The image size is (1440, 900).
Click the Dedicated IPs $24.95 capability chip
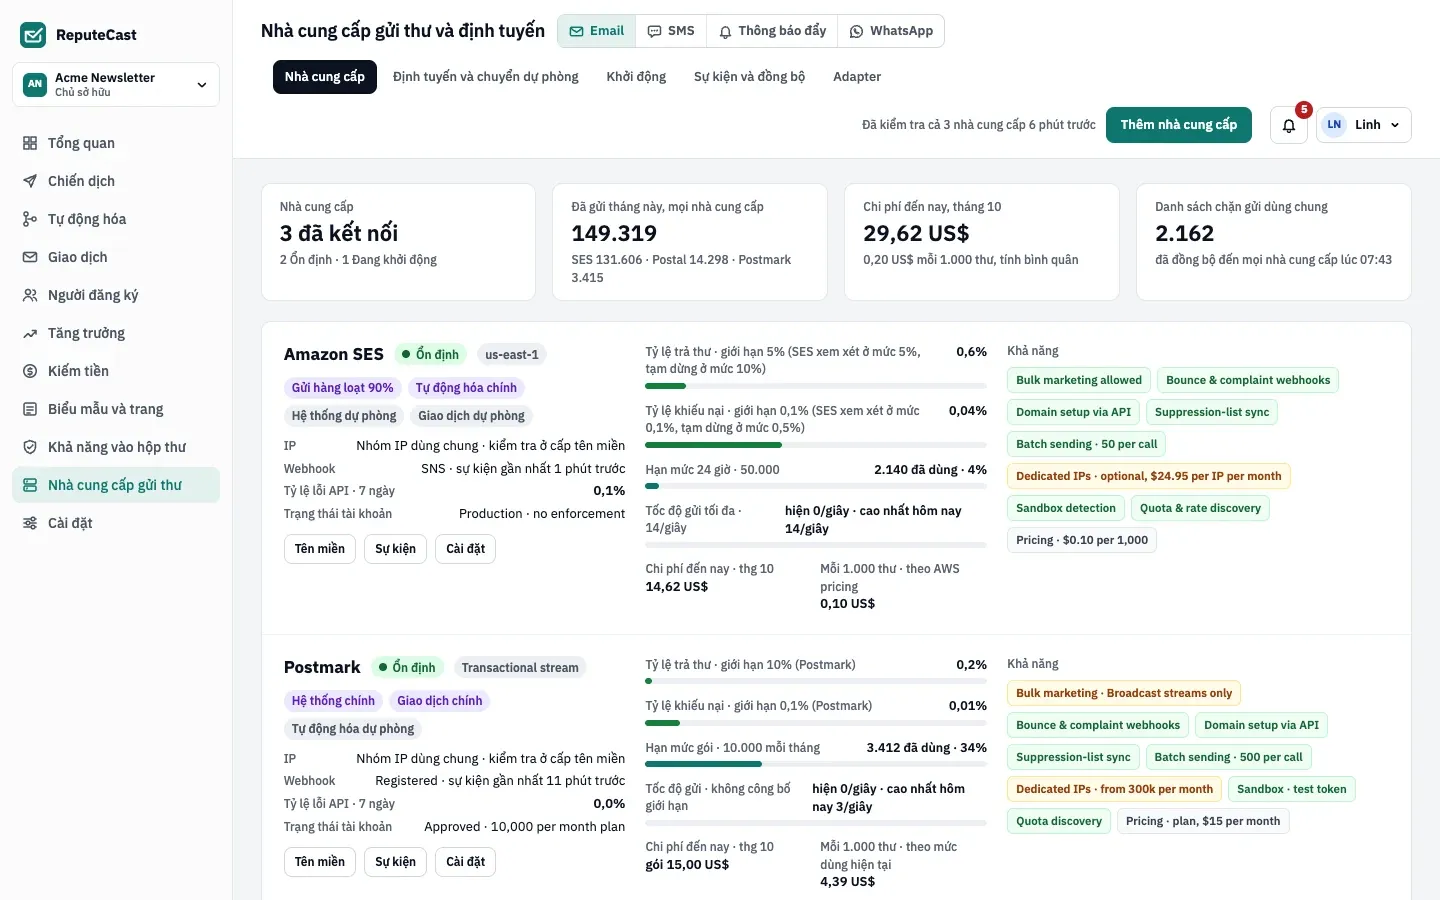point(1149,476)
